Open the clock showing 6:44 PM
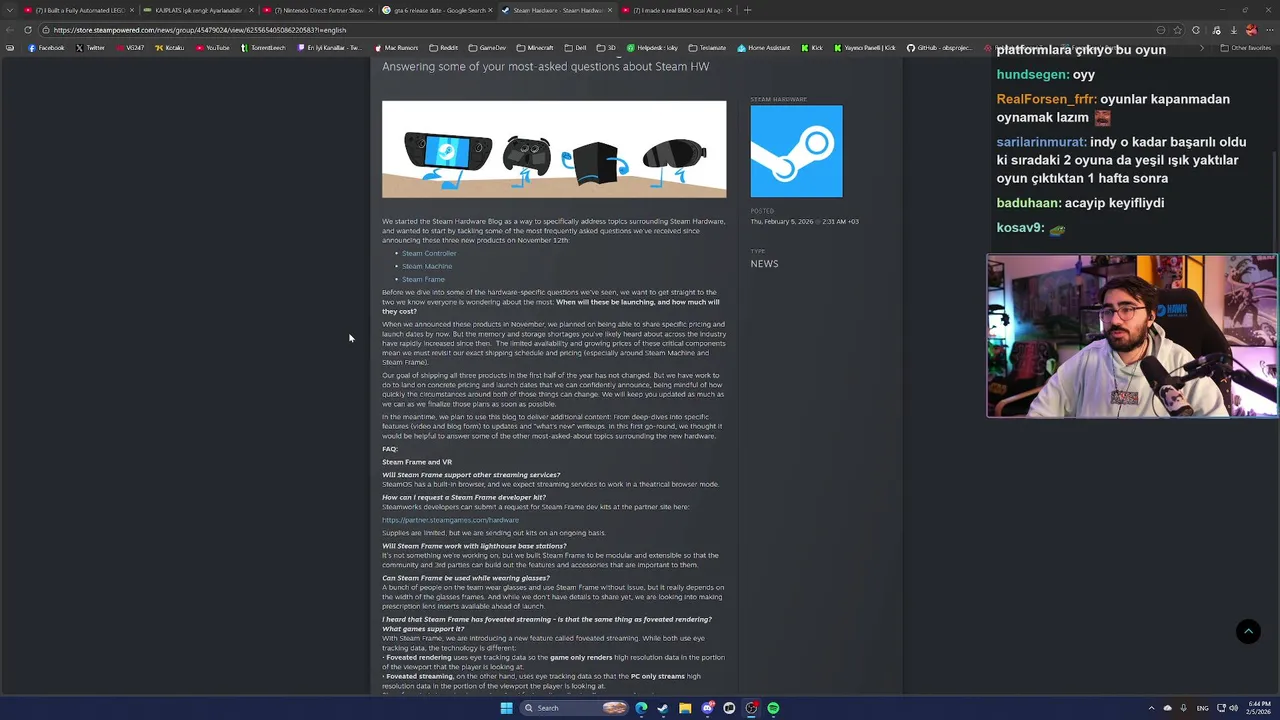Screen dimensions: 1280x720 (x=1260, y=708)
